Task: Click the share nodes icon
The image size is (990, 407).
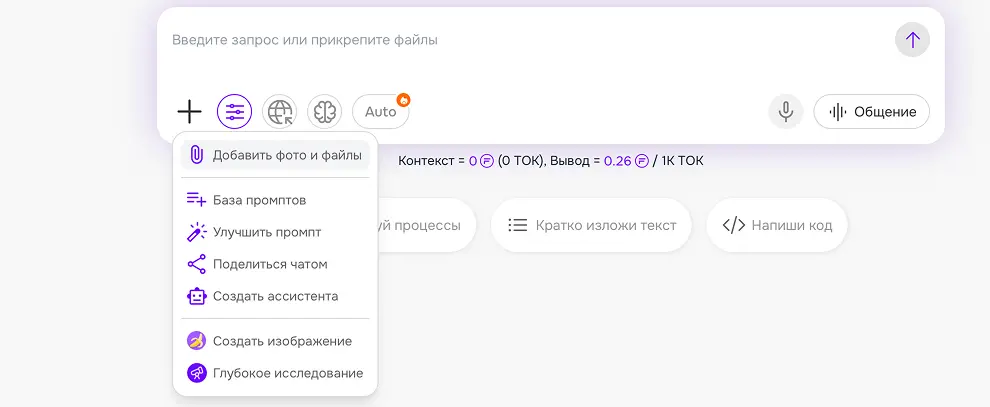Action: [196, 264]
